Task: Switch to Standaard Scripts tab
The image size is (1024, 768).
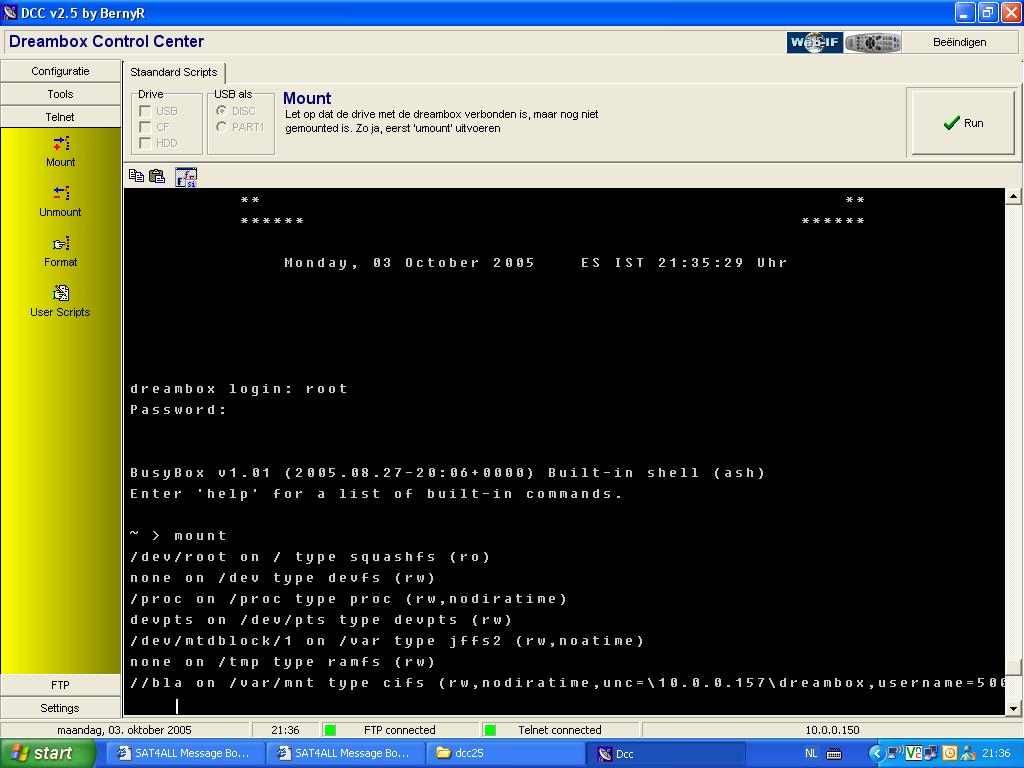Action: pos(174,72)
